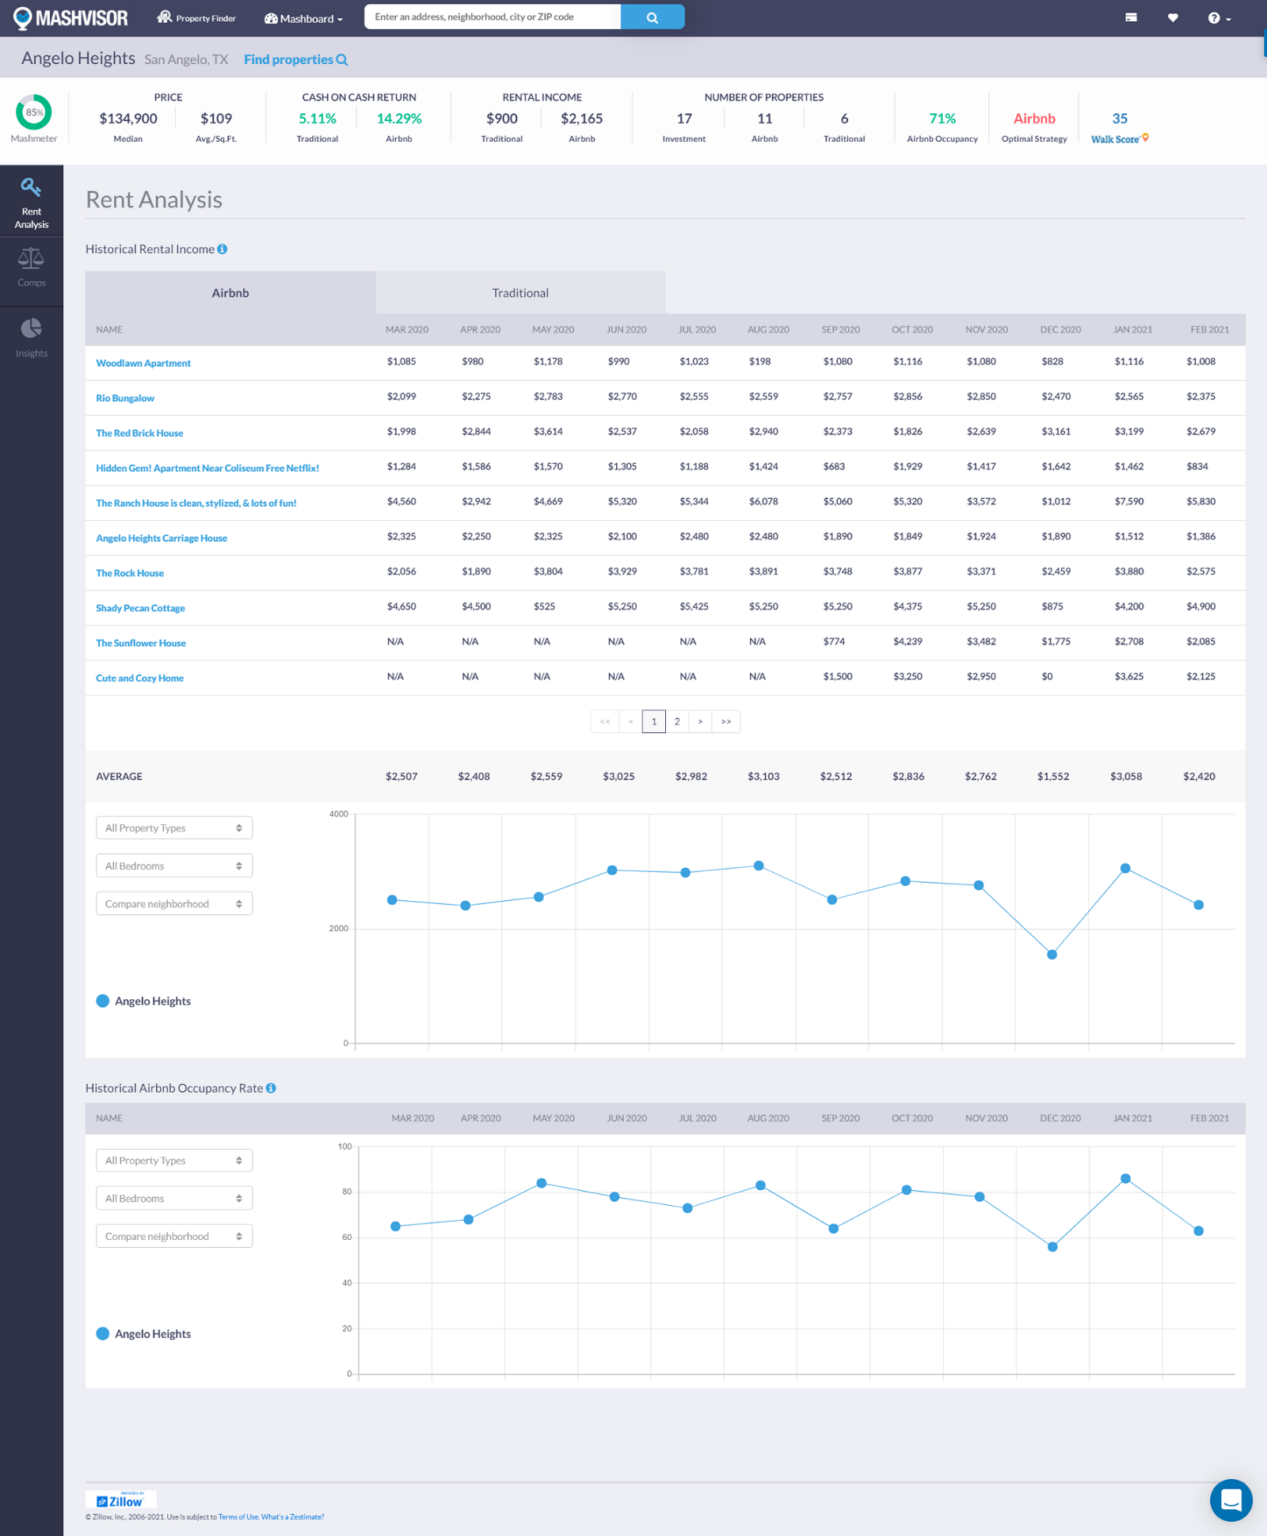Expand the Mashboard dropdown menu
The image size is (1267, 1536).
pyautogui.click(x=303, y=18)
